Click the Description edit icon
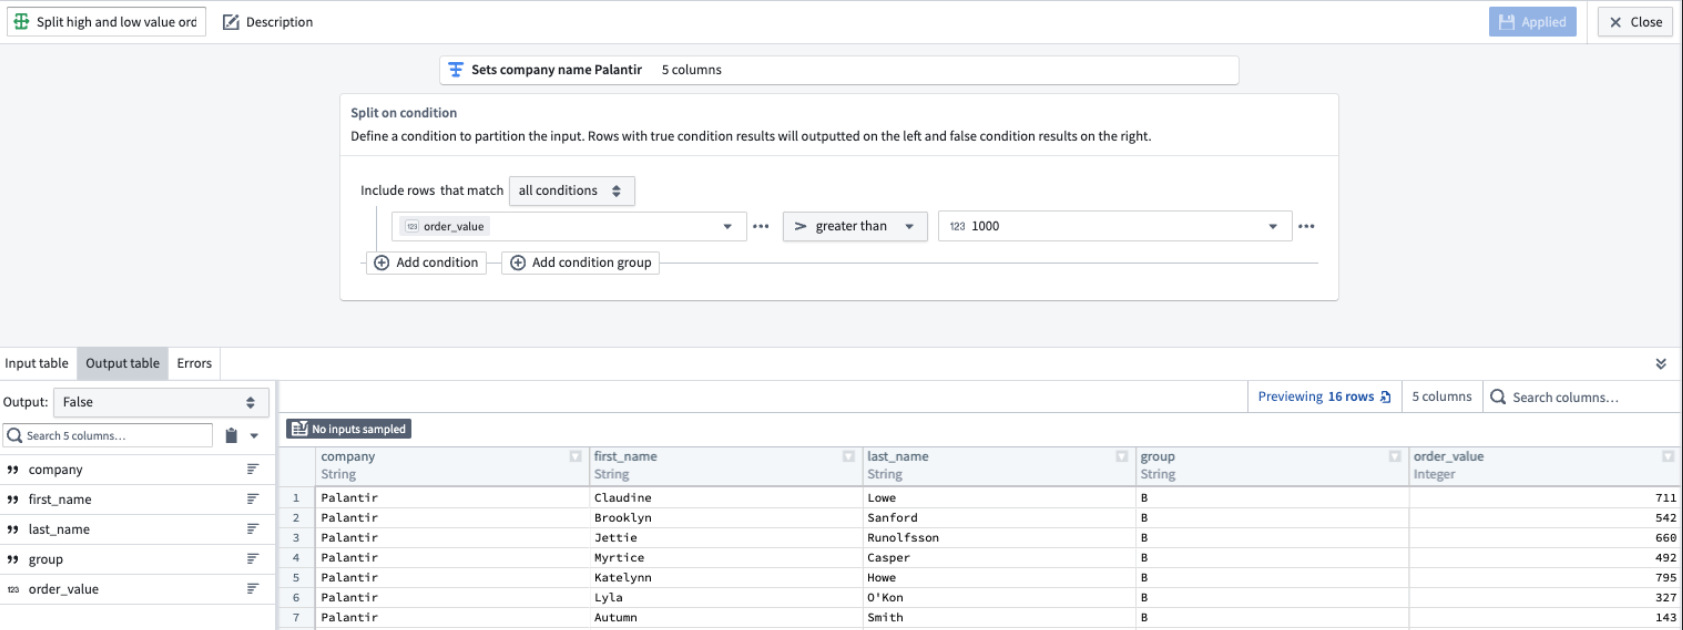 231,22
